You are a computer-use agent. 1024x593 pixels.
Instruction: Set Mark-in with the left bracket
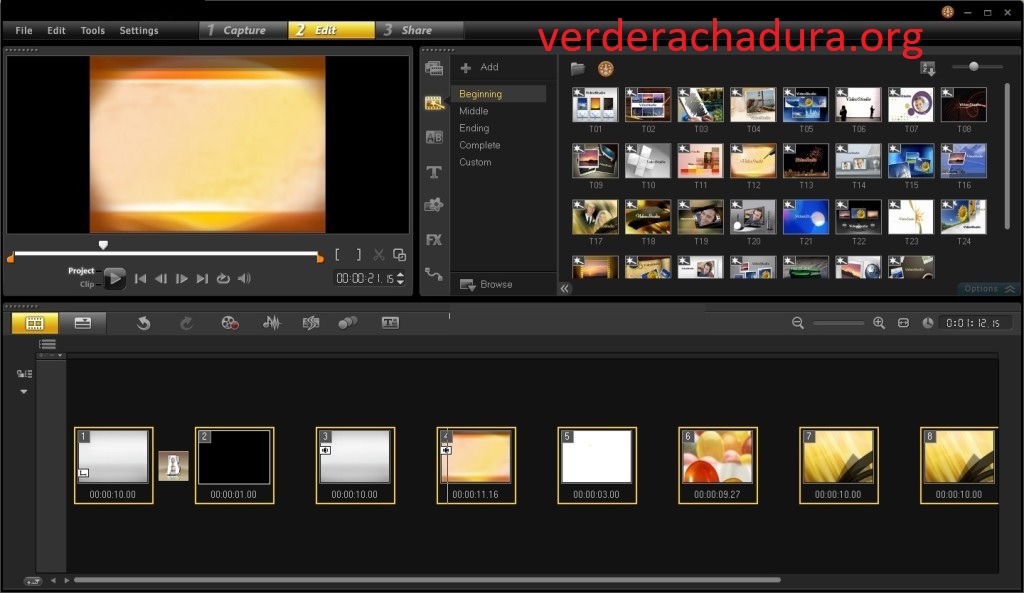[338, 255]
